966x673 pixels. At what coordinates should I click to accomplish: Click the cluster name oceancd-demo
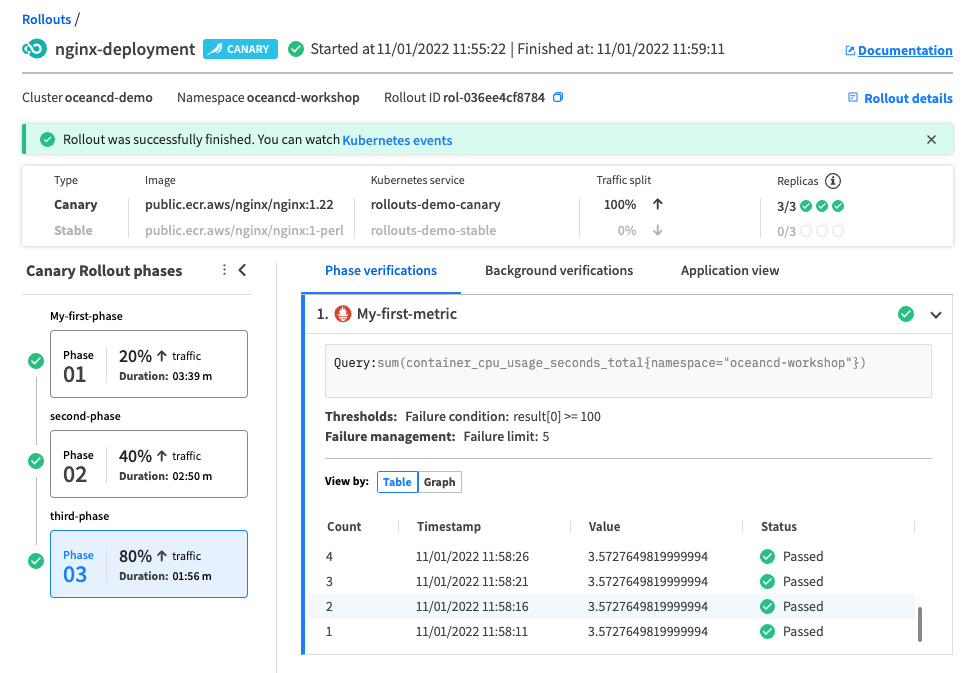point(109,98)
